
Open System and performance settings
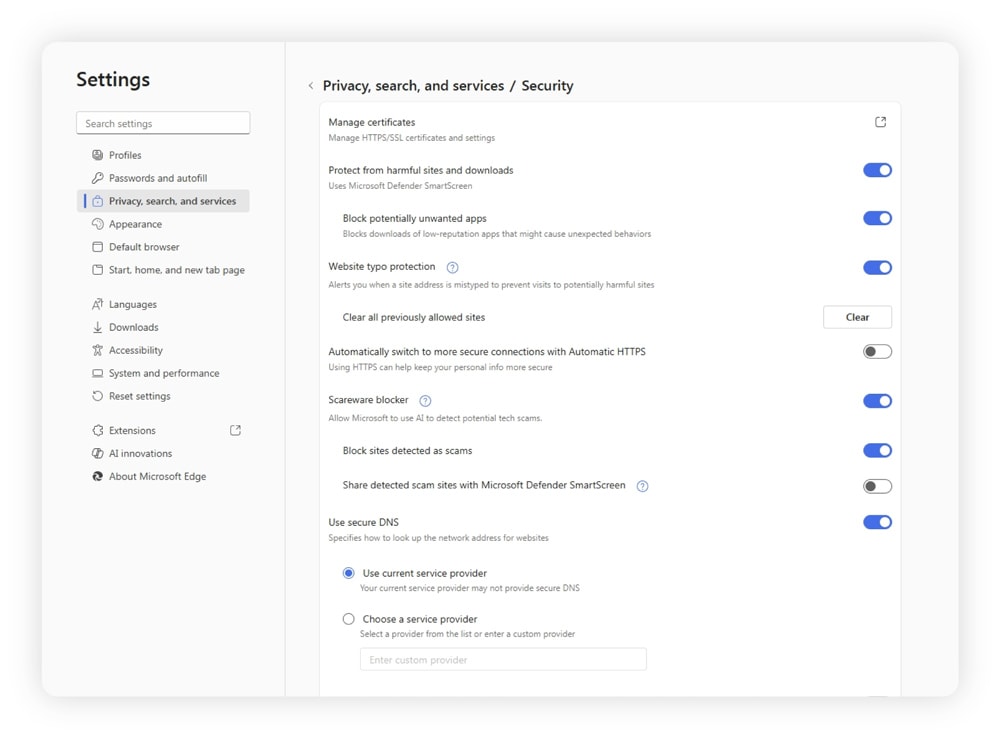click(160, 373)
